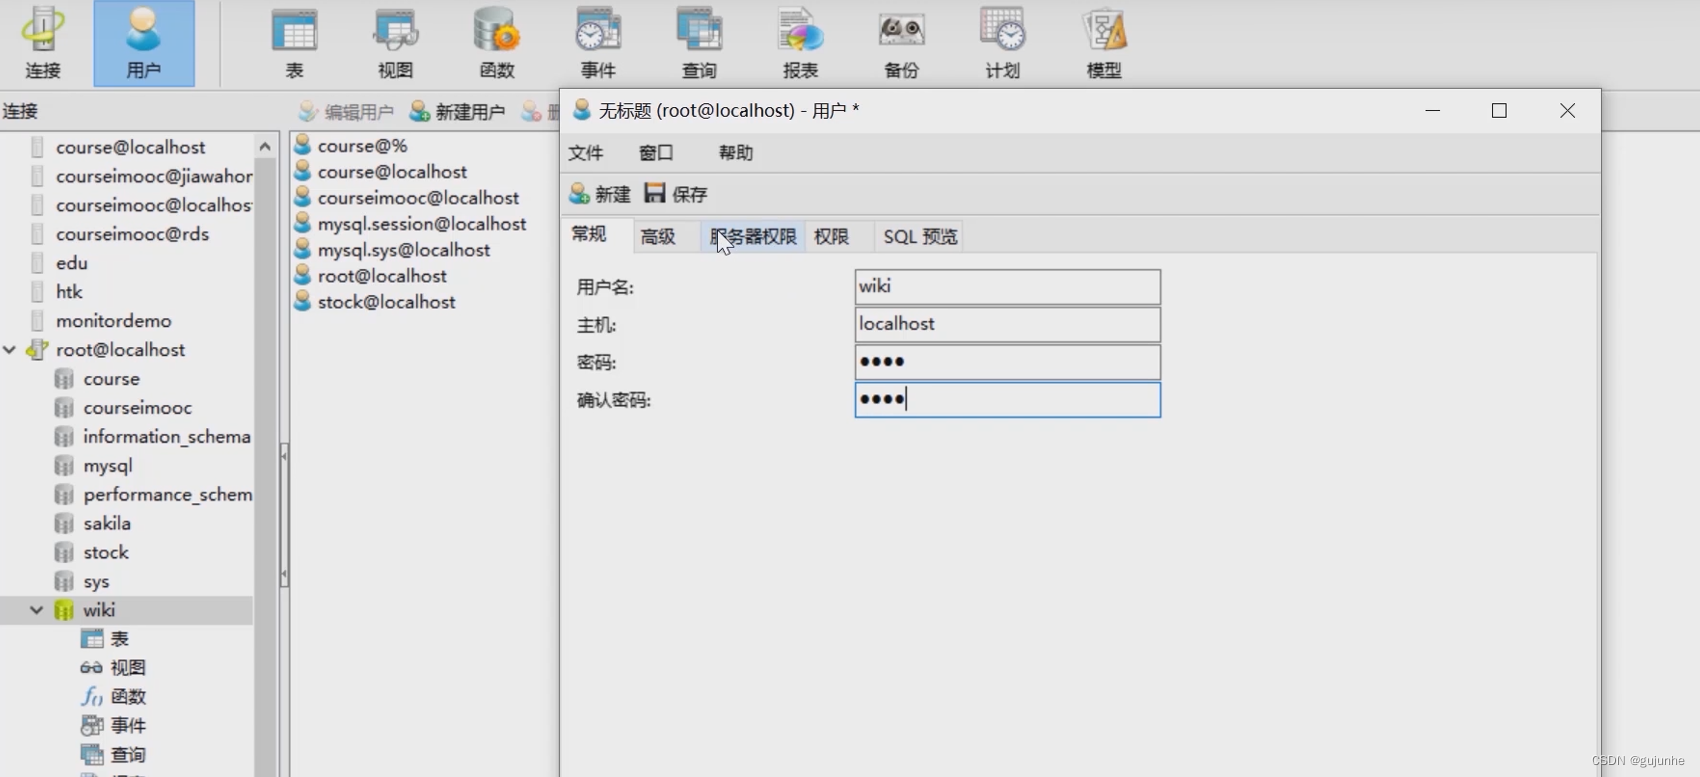Select the edu connection
Screen dimensions: 1700x777
pyautogui.click(x=72, y=263)
